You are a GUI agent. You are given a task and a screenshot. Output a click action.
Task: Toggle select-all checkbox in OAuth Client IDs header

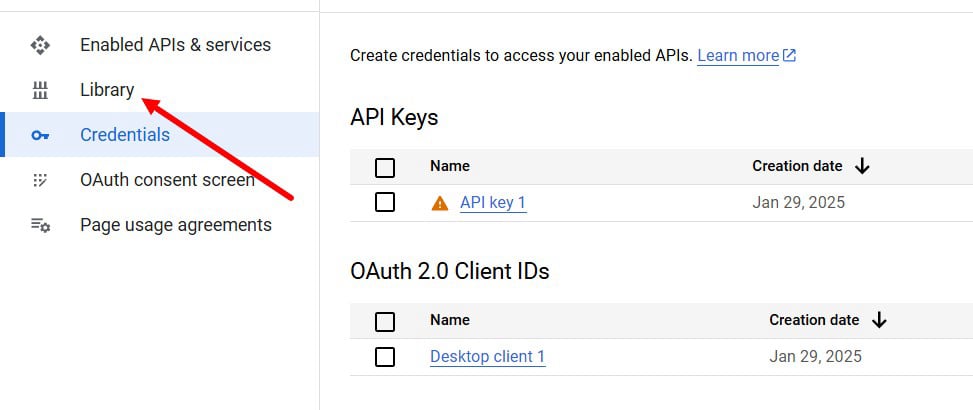point(385,322)
